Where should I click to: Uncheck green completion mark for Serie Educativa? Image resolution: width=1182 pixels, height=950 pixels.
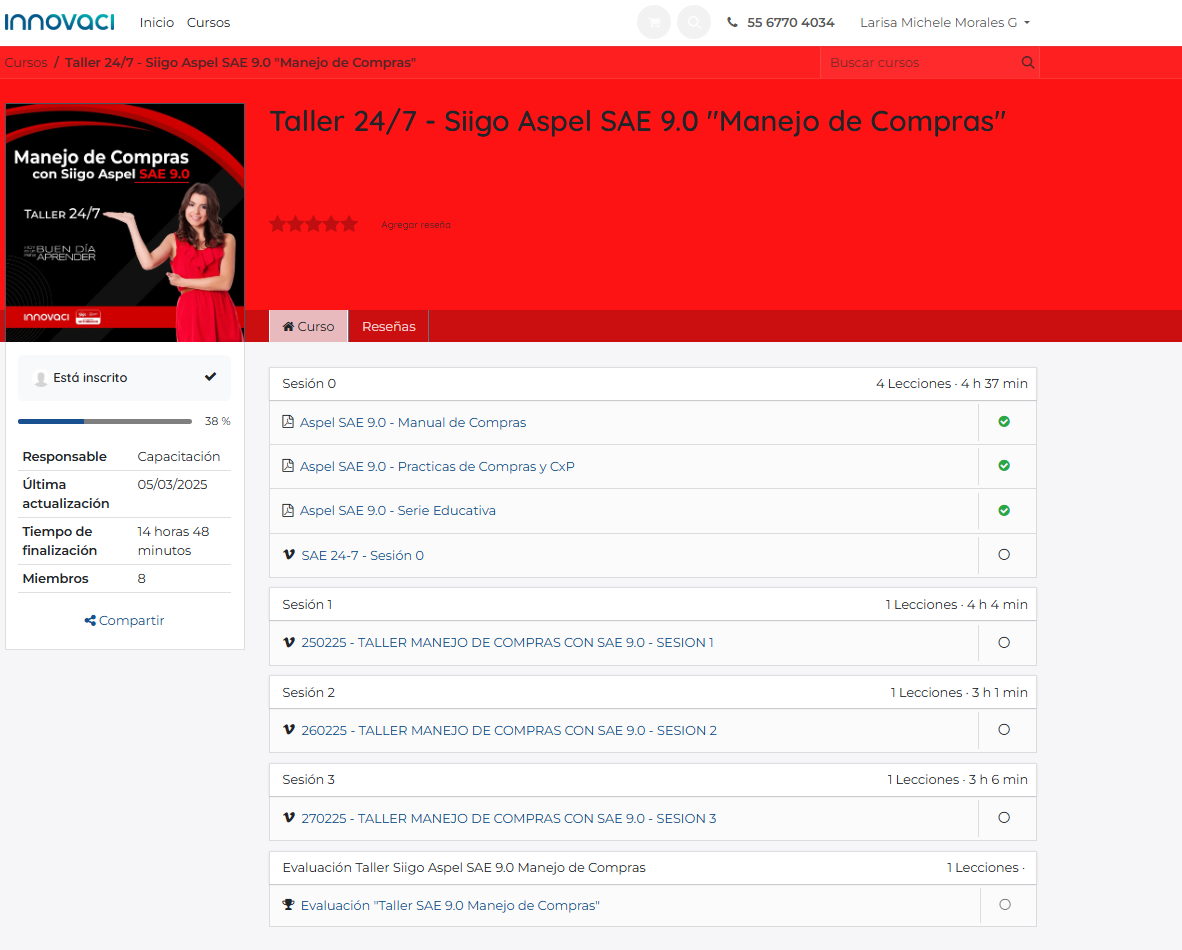pyautogui.click(x=1004, y=510)
